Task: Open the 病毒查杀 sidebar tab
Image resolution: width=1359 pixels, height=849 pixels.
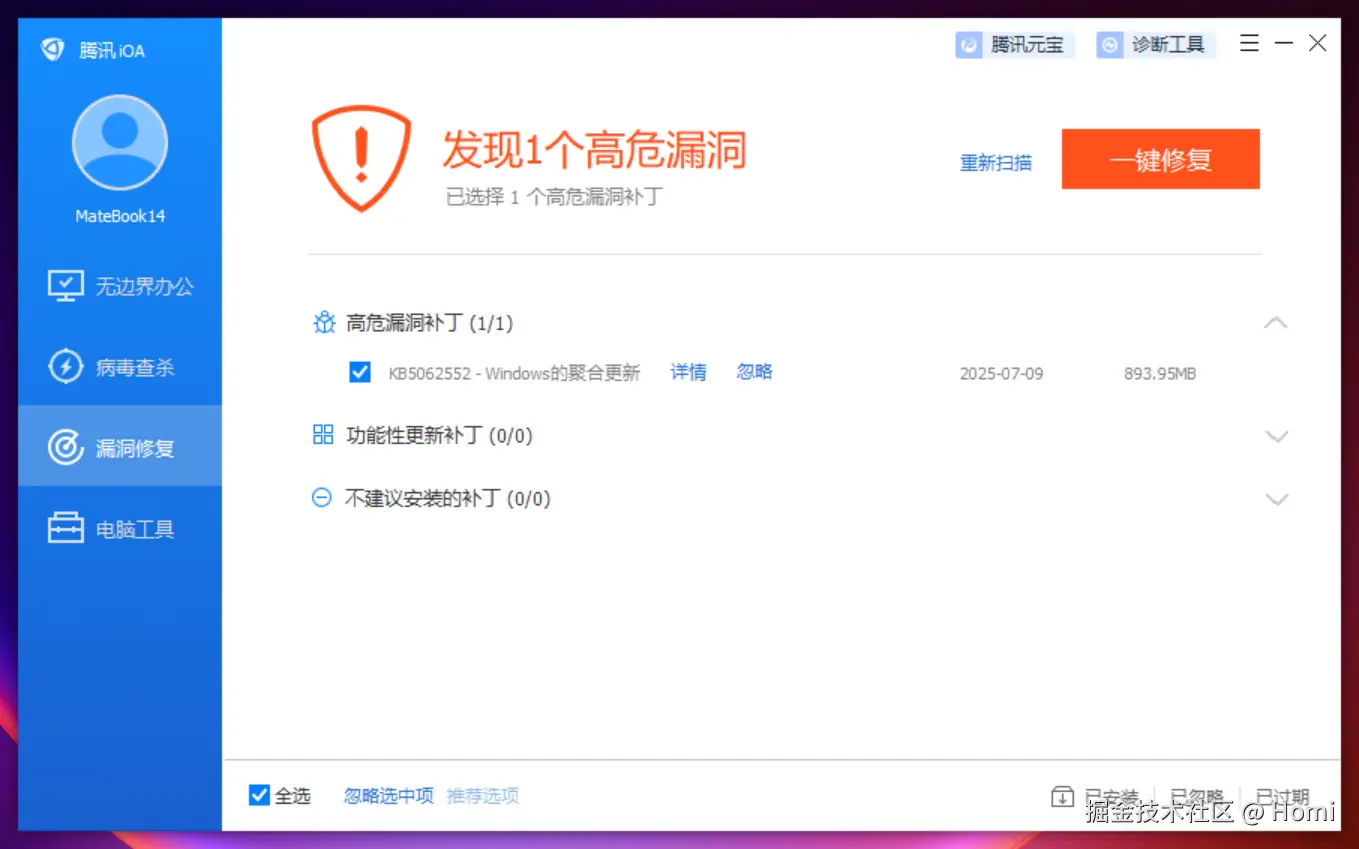Action: click(x=120, y=367)
